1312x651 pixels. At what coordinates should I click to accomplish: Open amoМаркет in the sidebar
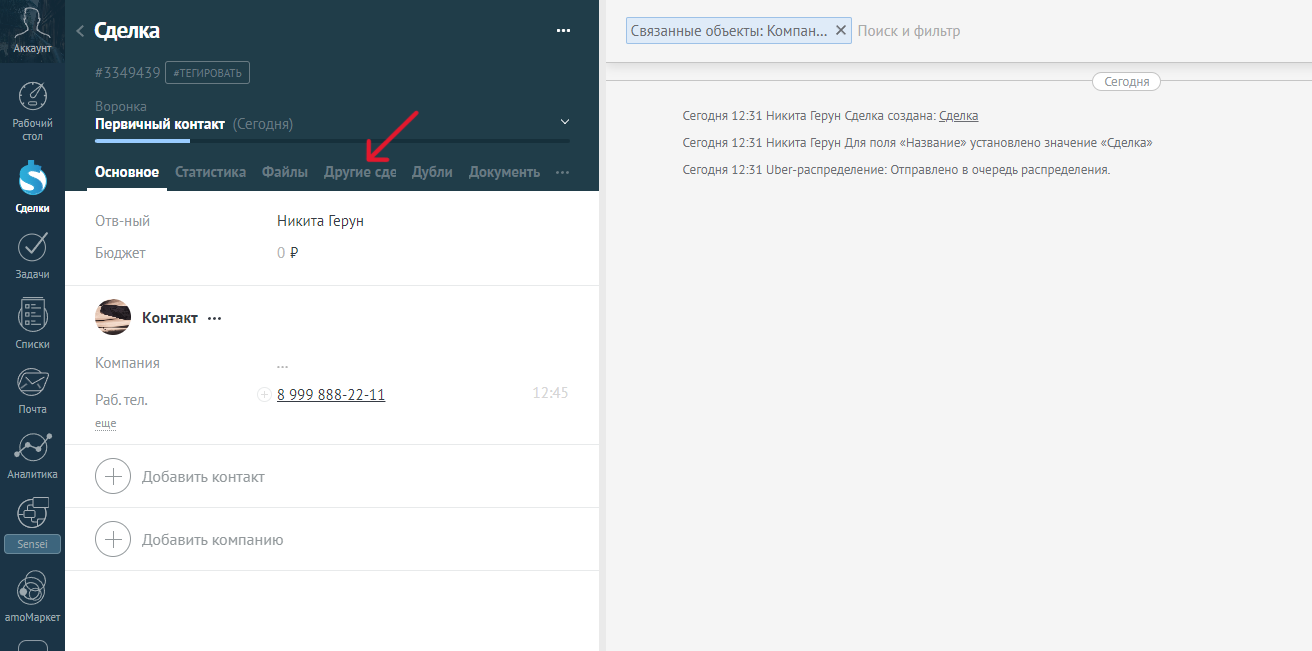[32, 596]
